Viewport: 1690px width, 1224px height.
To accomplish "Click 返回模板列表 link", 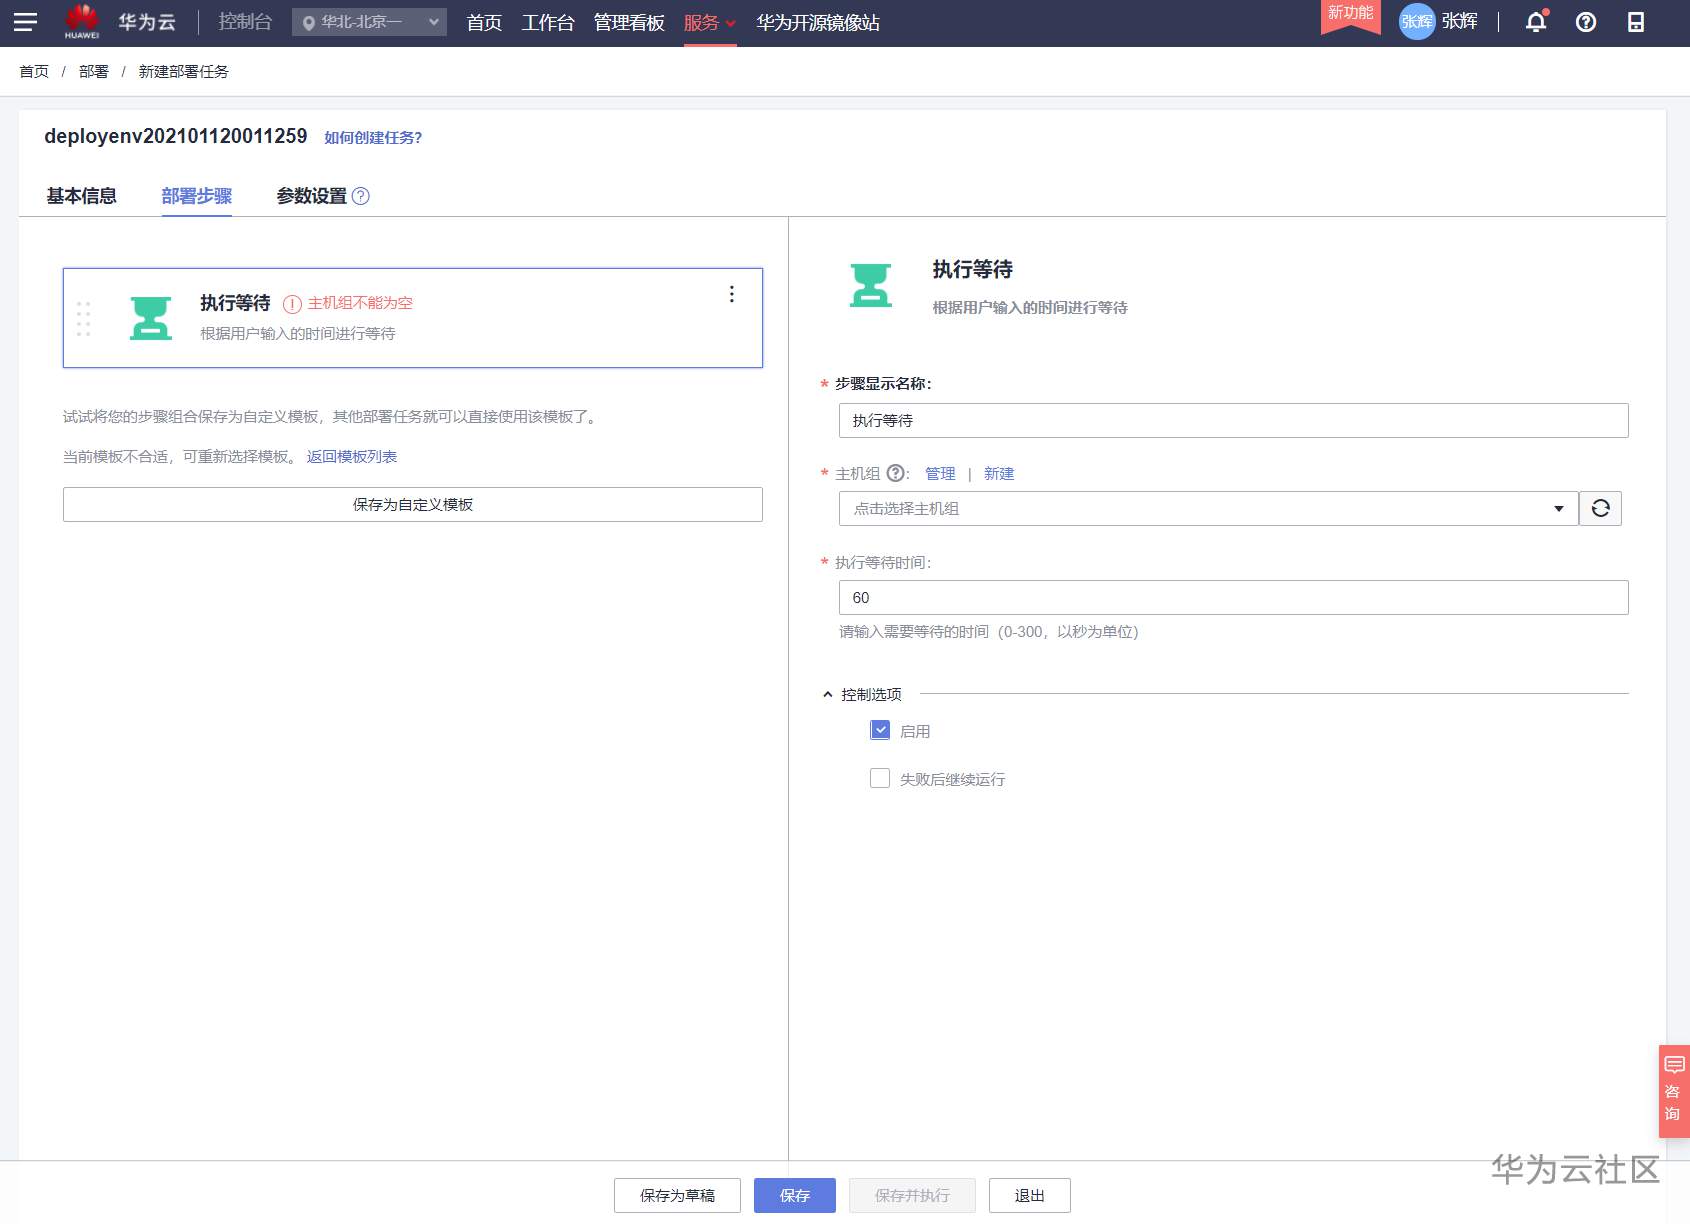I will pos(352,457).
